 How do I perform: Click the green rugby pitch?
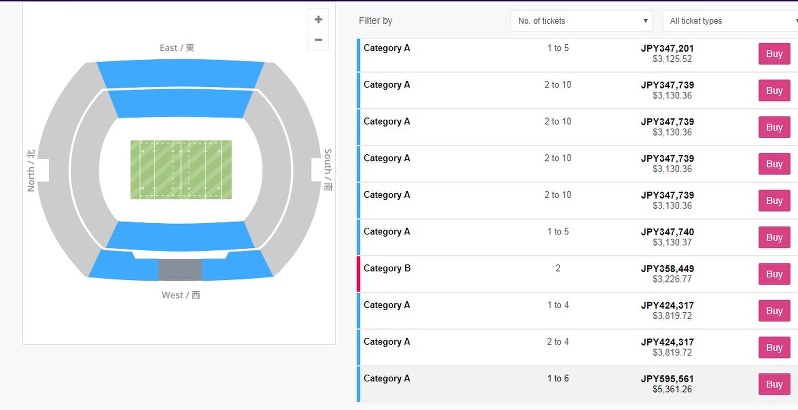(181, 169)
